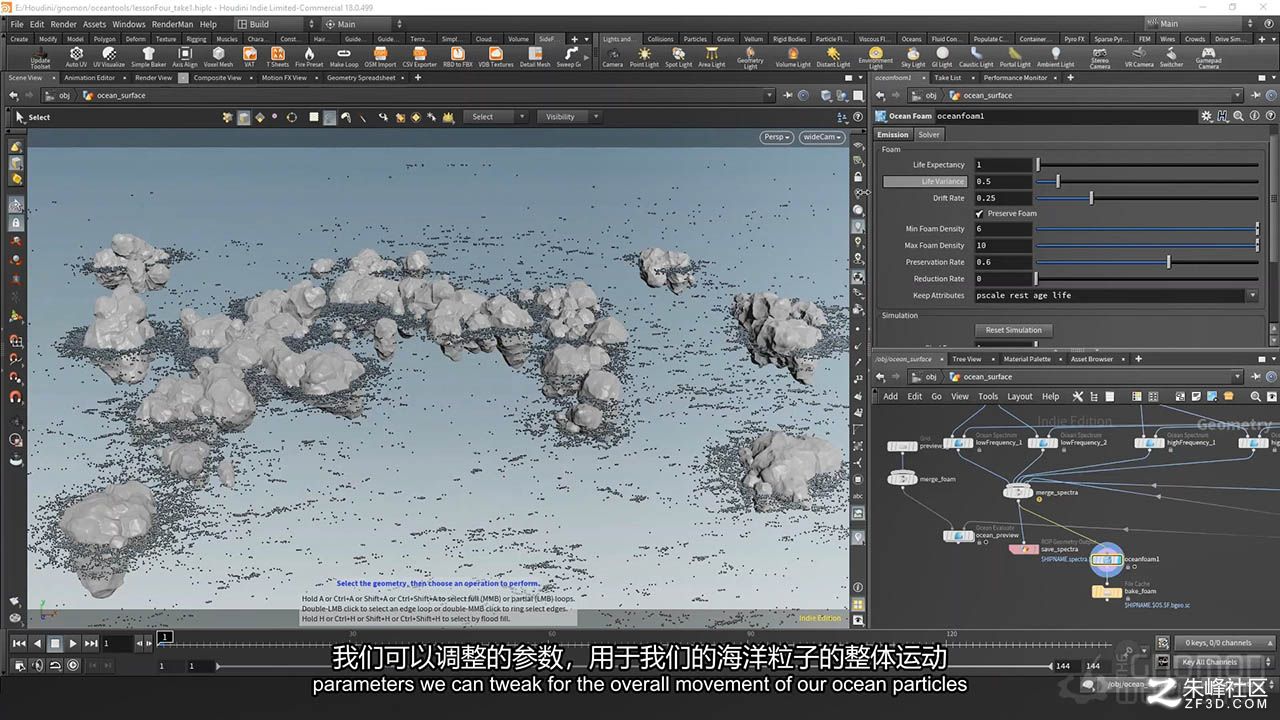The image size is (1280, 720).
Task: Open the VDB Textures shelf tool
Action: point(495,57)
